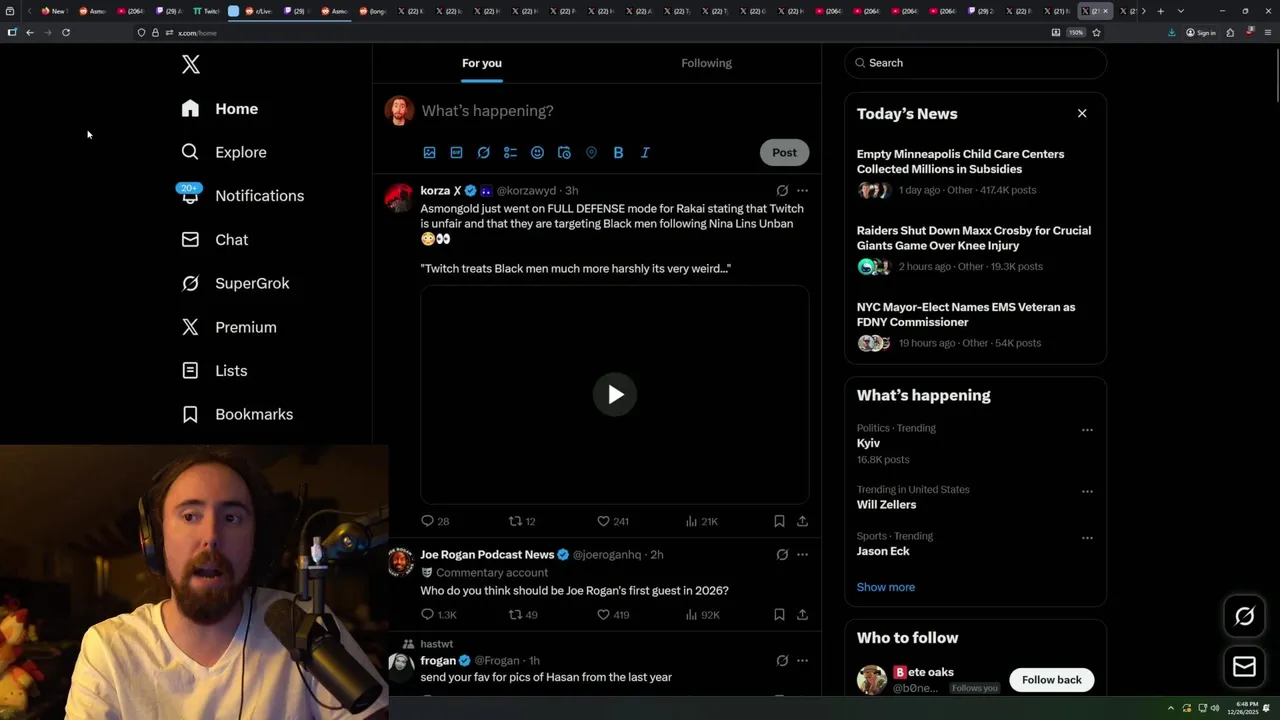
Task: Like korza's post with 241 likes
Action: (x=613, y=521)
